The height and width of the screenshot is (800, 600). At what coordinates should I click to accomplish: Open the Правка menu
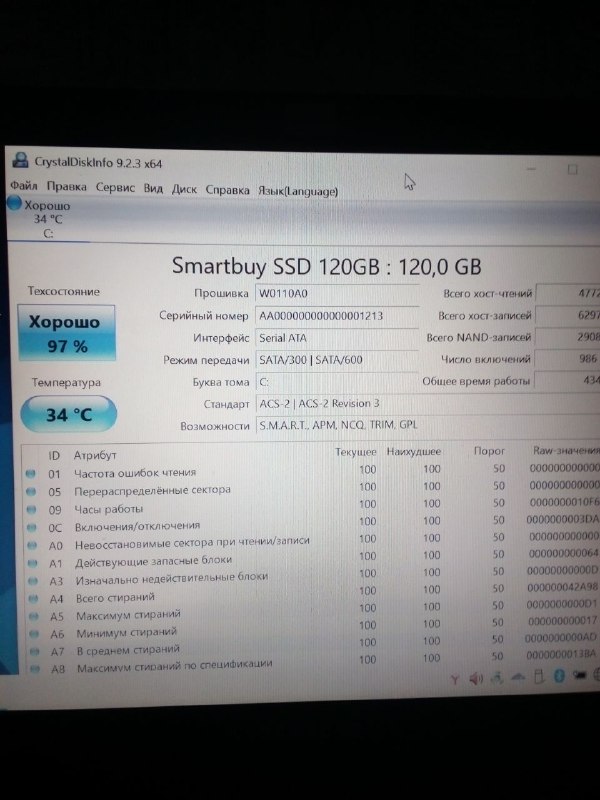[x=67, y=187]
